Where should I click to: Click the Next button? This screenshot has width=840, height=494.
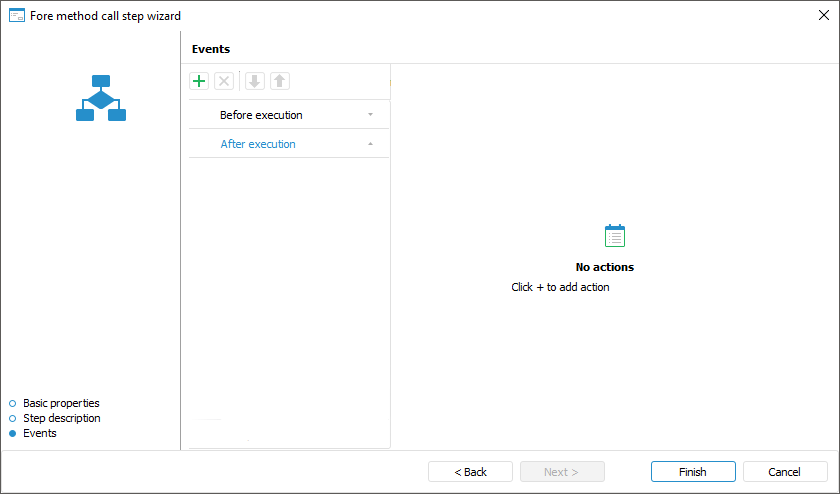pyautogui.click(x=562, y=472)
